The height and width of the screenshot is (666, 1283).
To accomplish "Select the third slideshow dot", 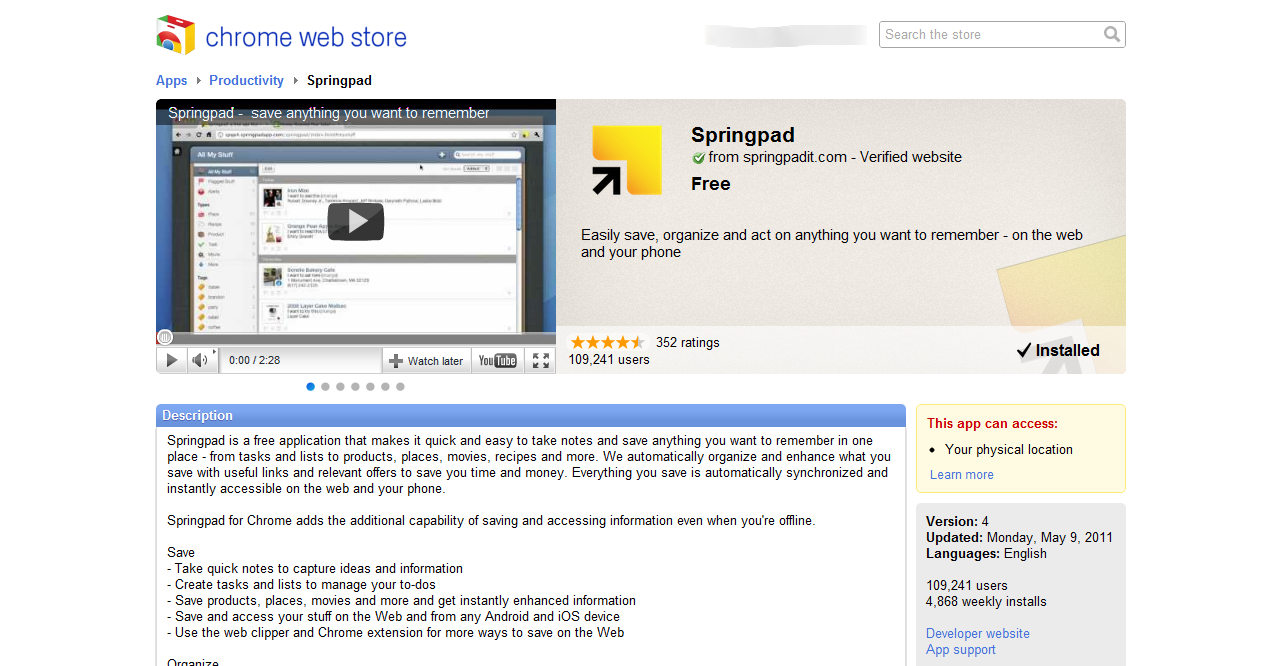I will 340,386.
